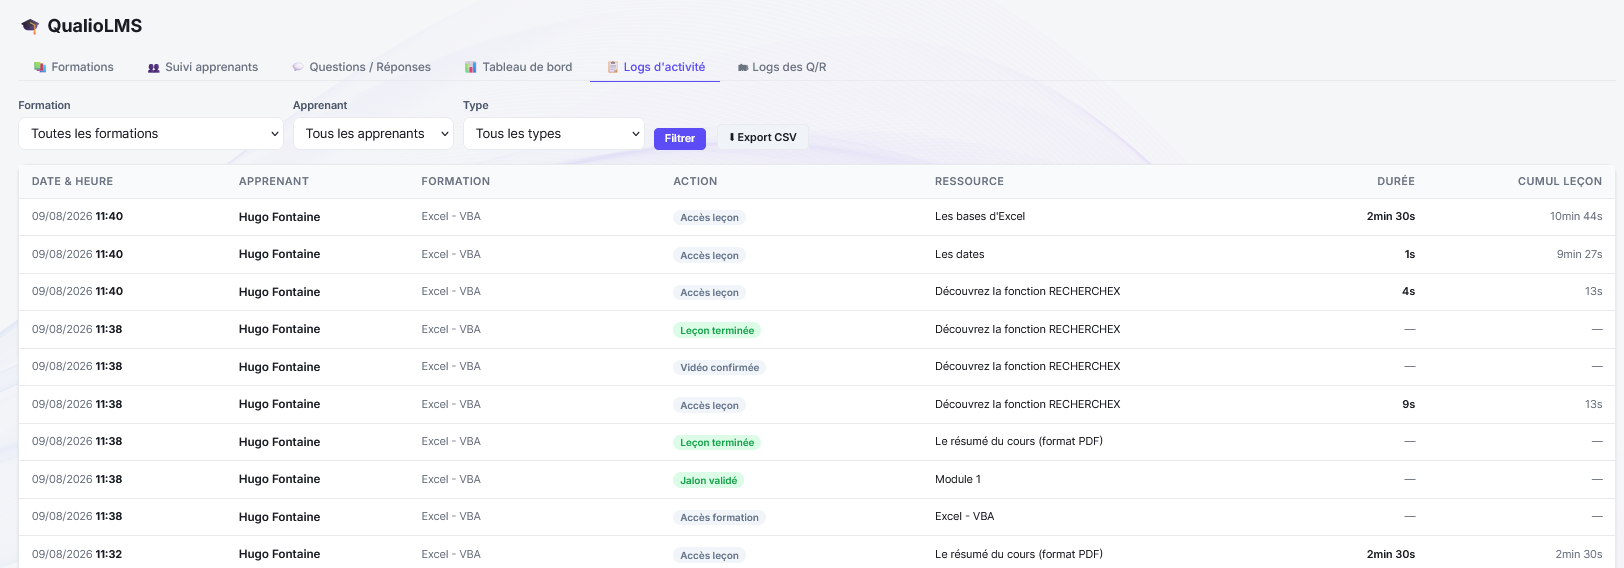Click the Apprenant filter label

[320, 105]
